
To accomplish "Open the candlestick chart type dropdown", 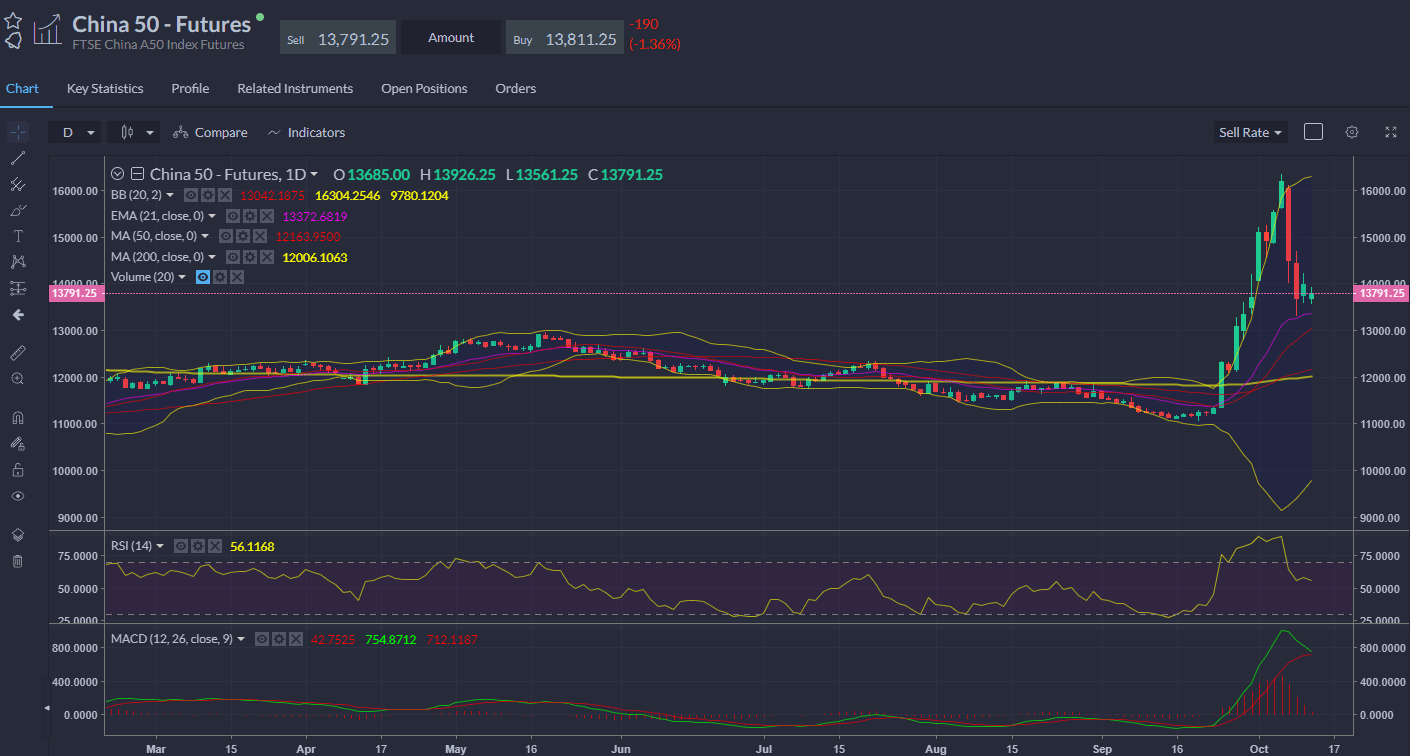I will pyautogui.click(x=135, y=132).
